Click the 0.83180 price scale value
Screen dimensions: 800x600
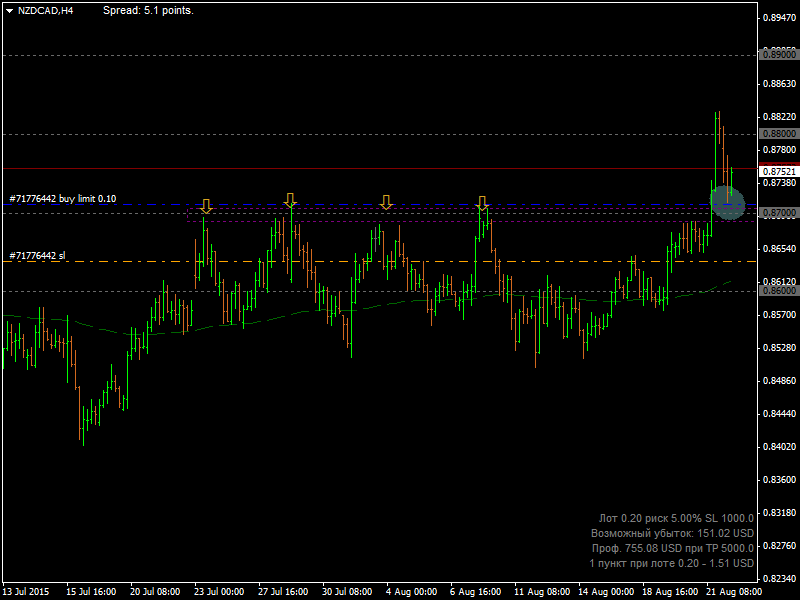pyautogui.click(x=779, y=513)
